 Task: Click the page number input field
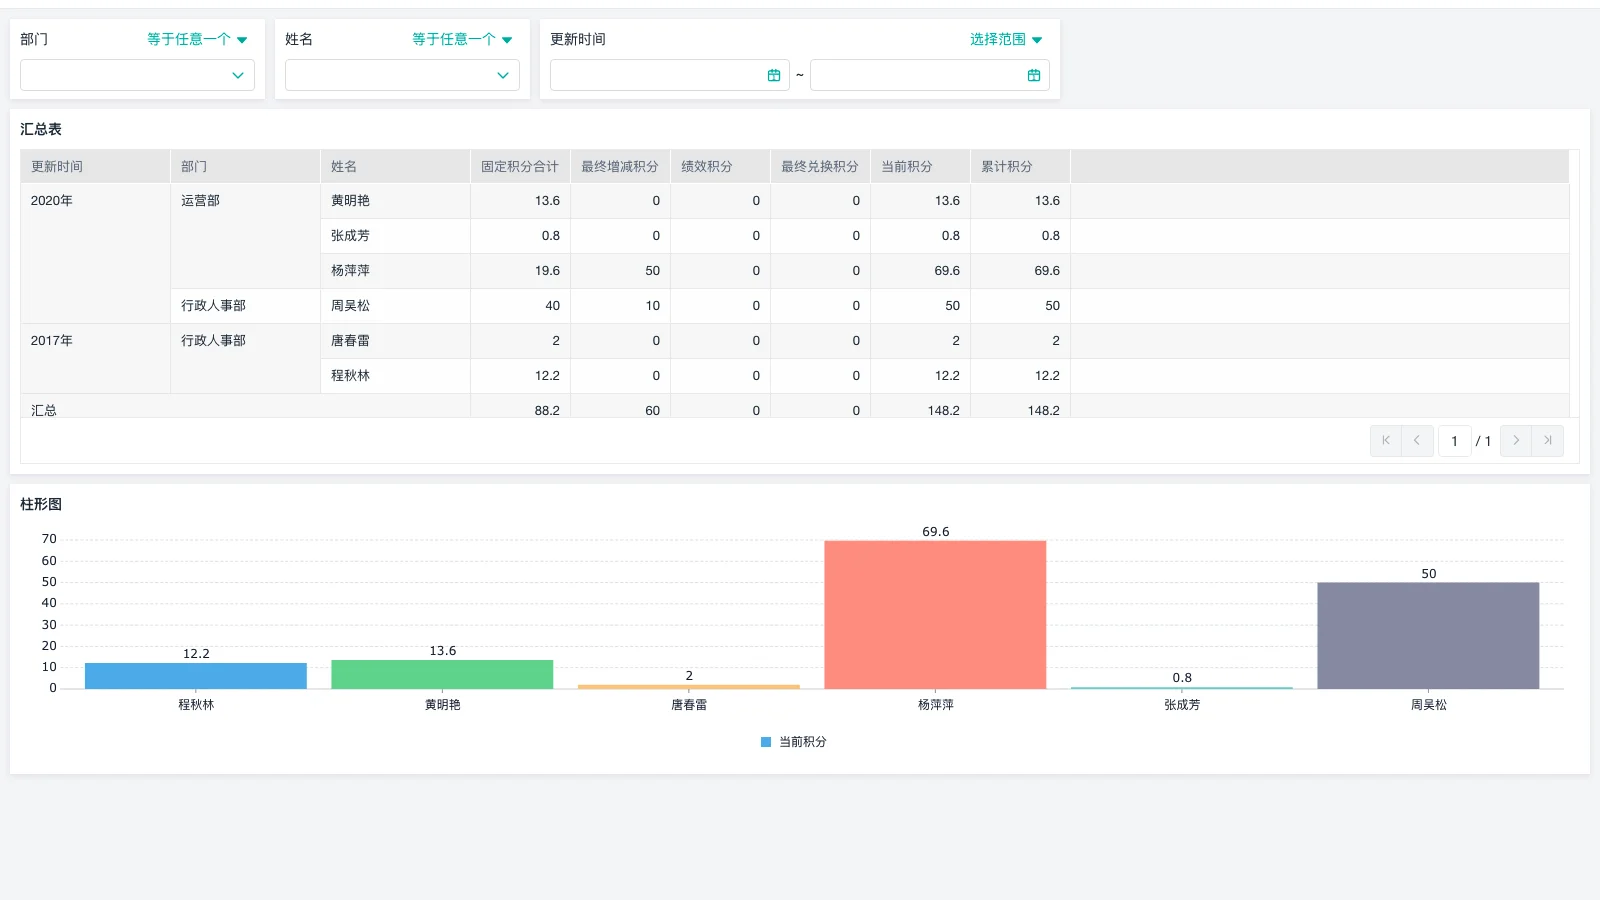click(1454, 441)
